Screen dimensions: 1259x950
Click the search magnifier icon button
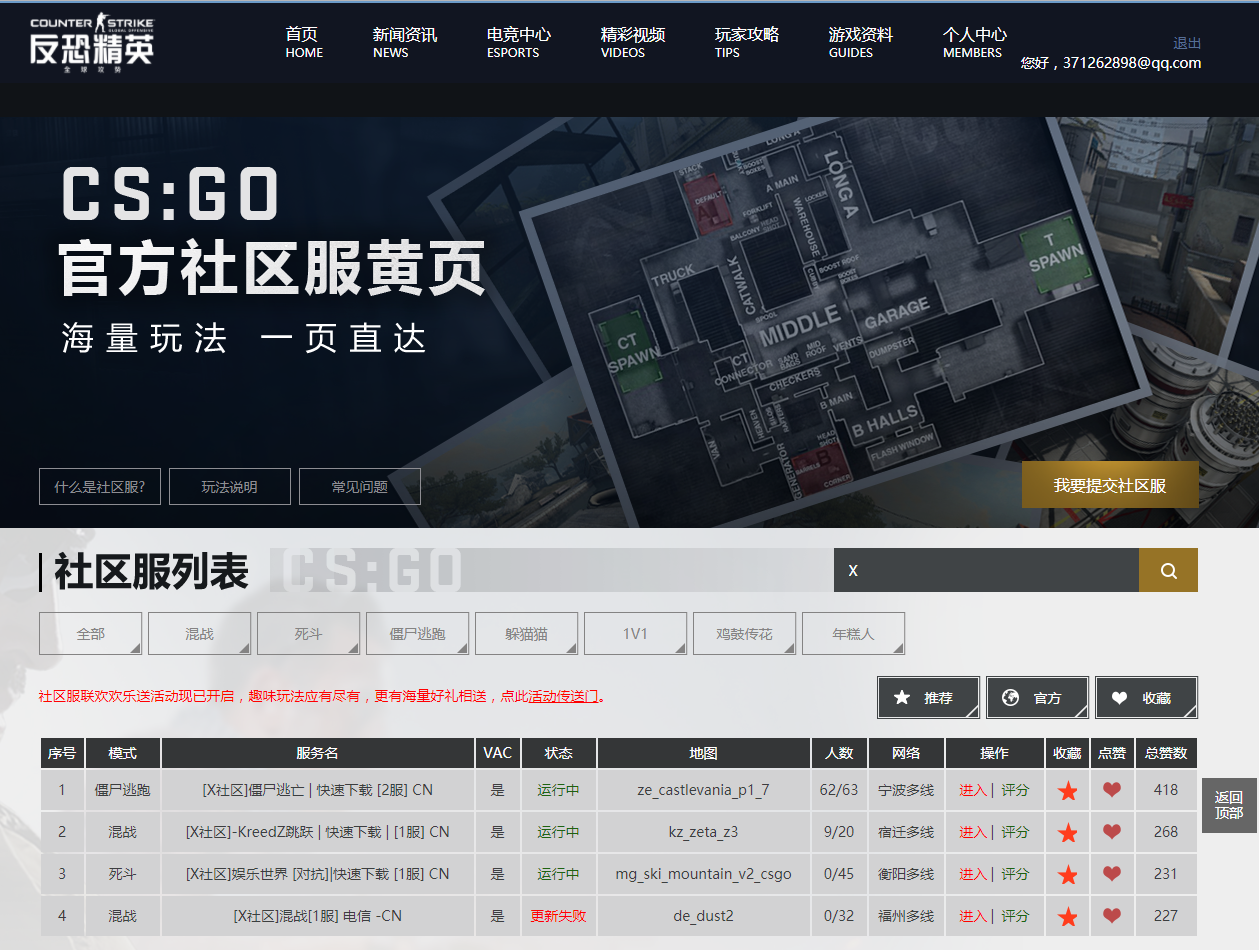point(1168,570)
